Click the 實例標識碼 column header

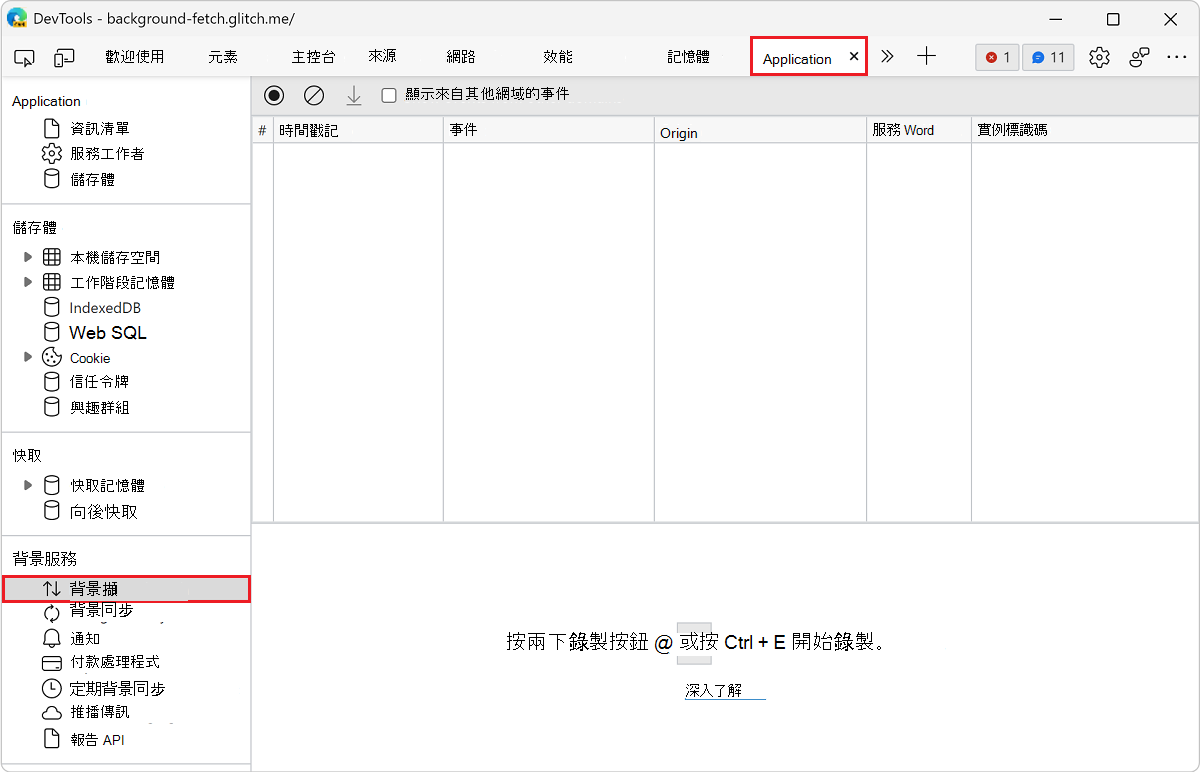(x=1085, y=130)
